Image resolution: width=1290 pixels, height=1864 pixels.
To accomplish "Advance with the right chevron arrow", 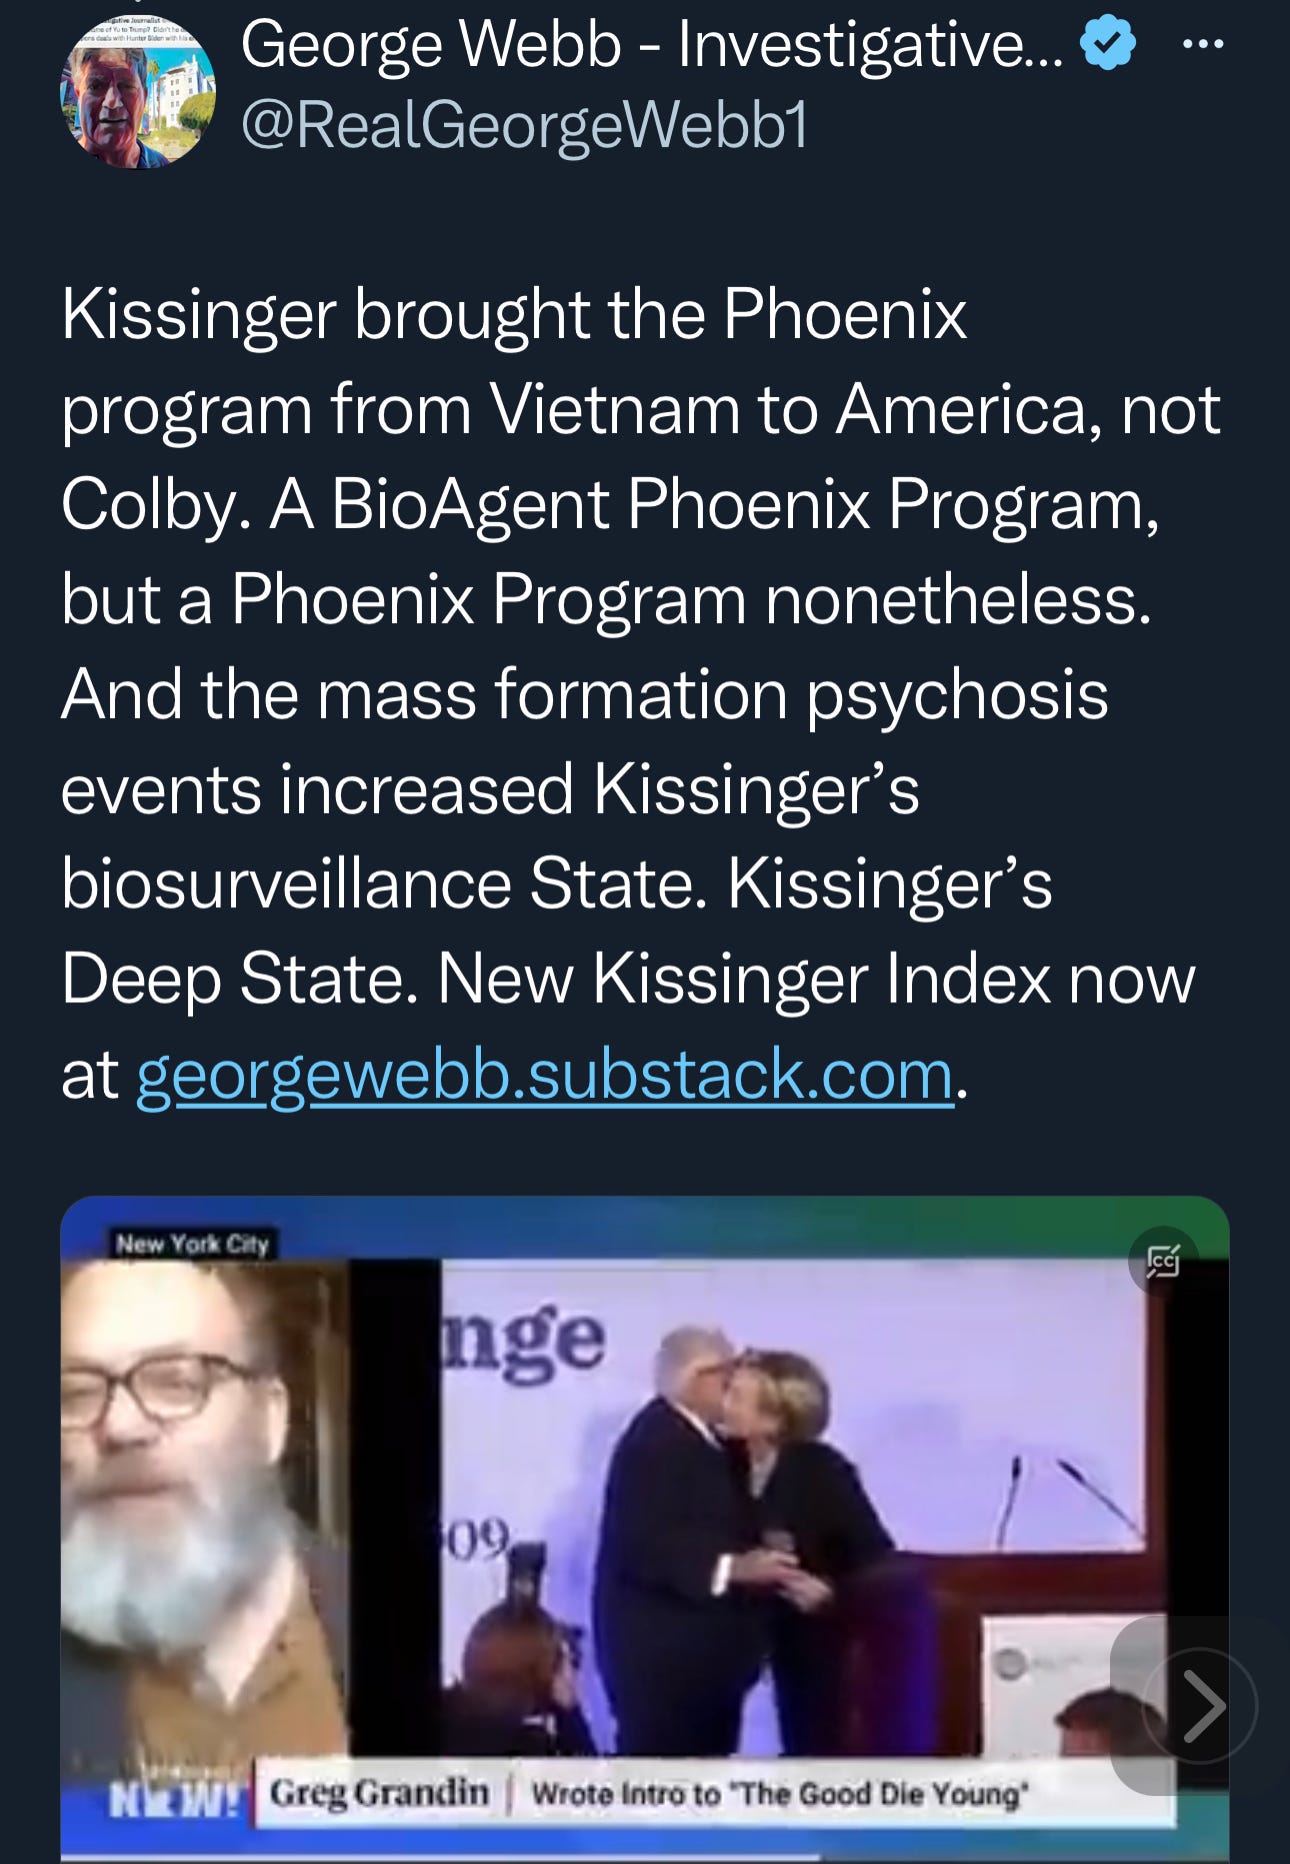I will point(1200,1705).
